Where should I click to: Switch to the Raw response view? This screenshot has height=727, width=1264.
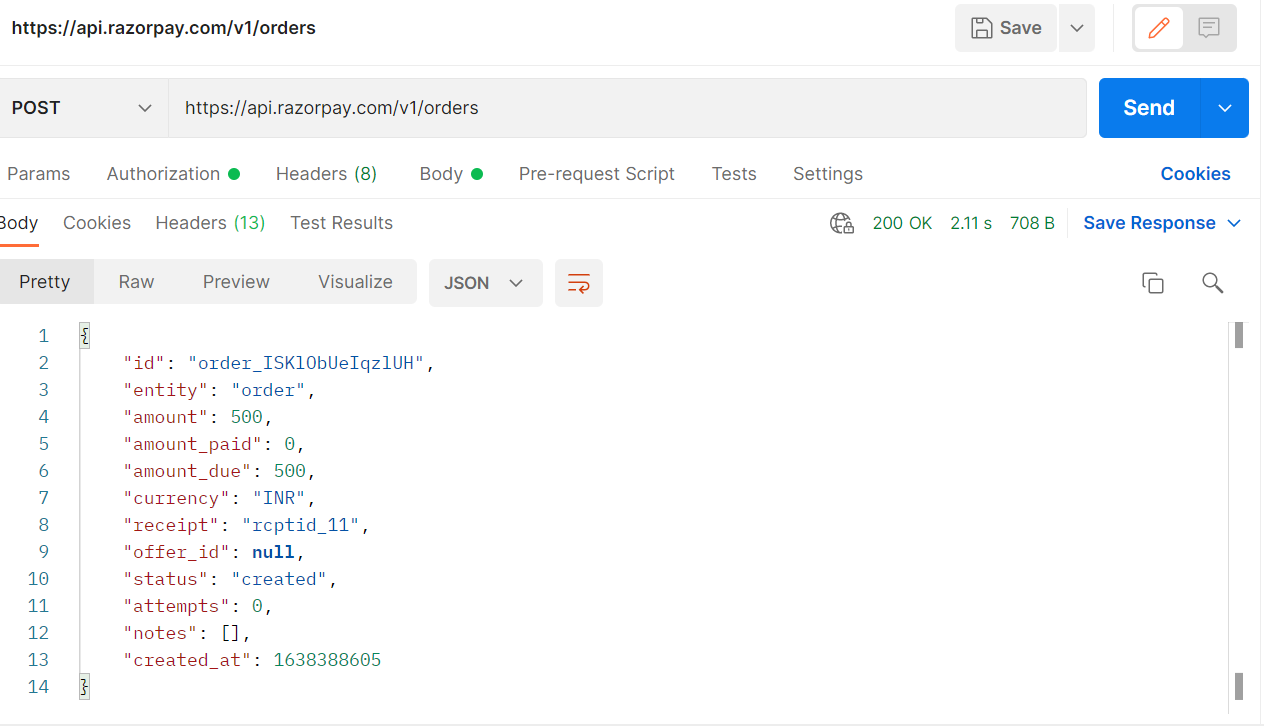[x=136, y=282]
